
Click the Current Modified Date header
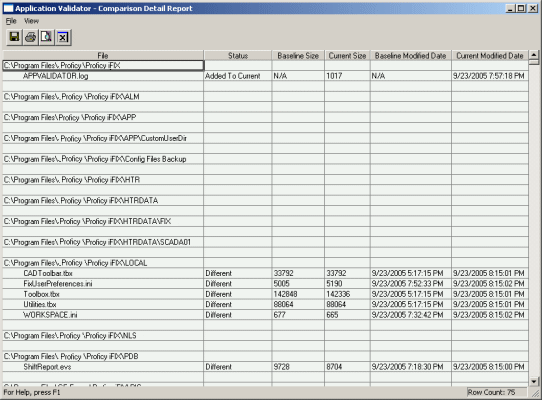click(x=490, y=56)
